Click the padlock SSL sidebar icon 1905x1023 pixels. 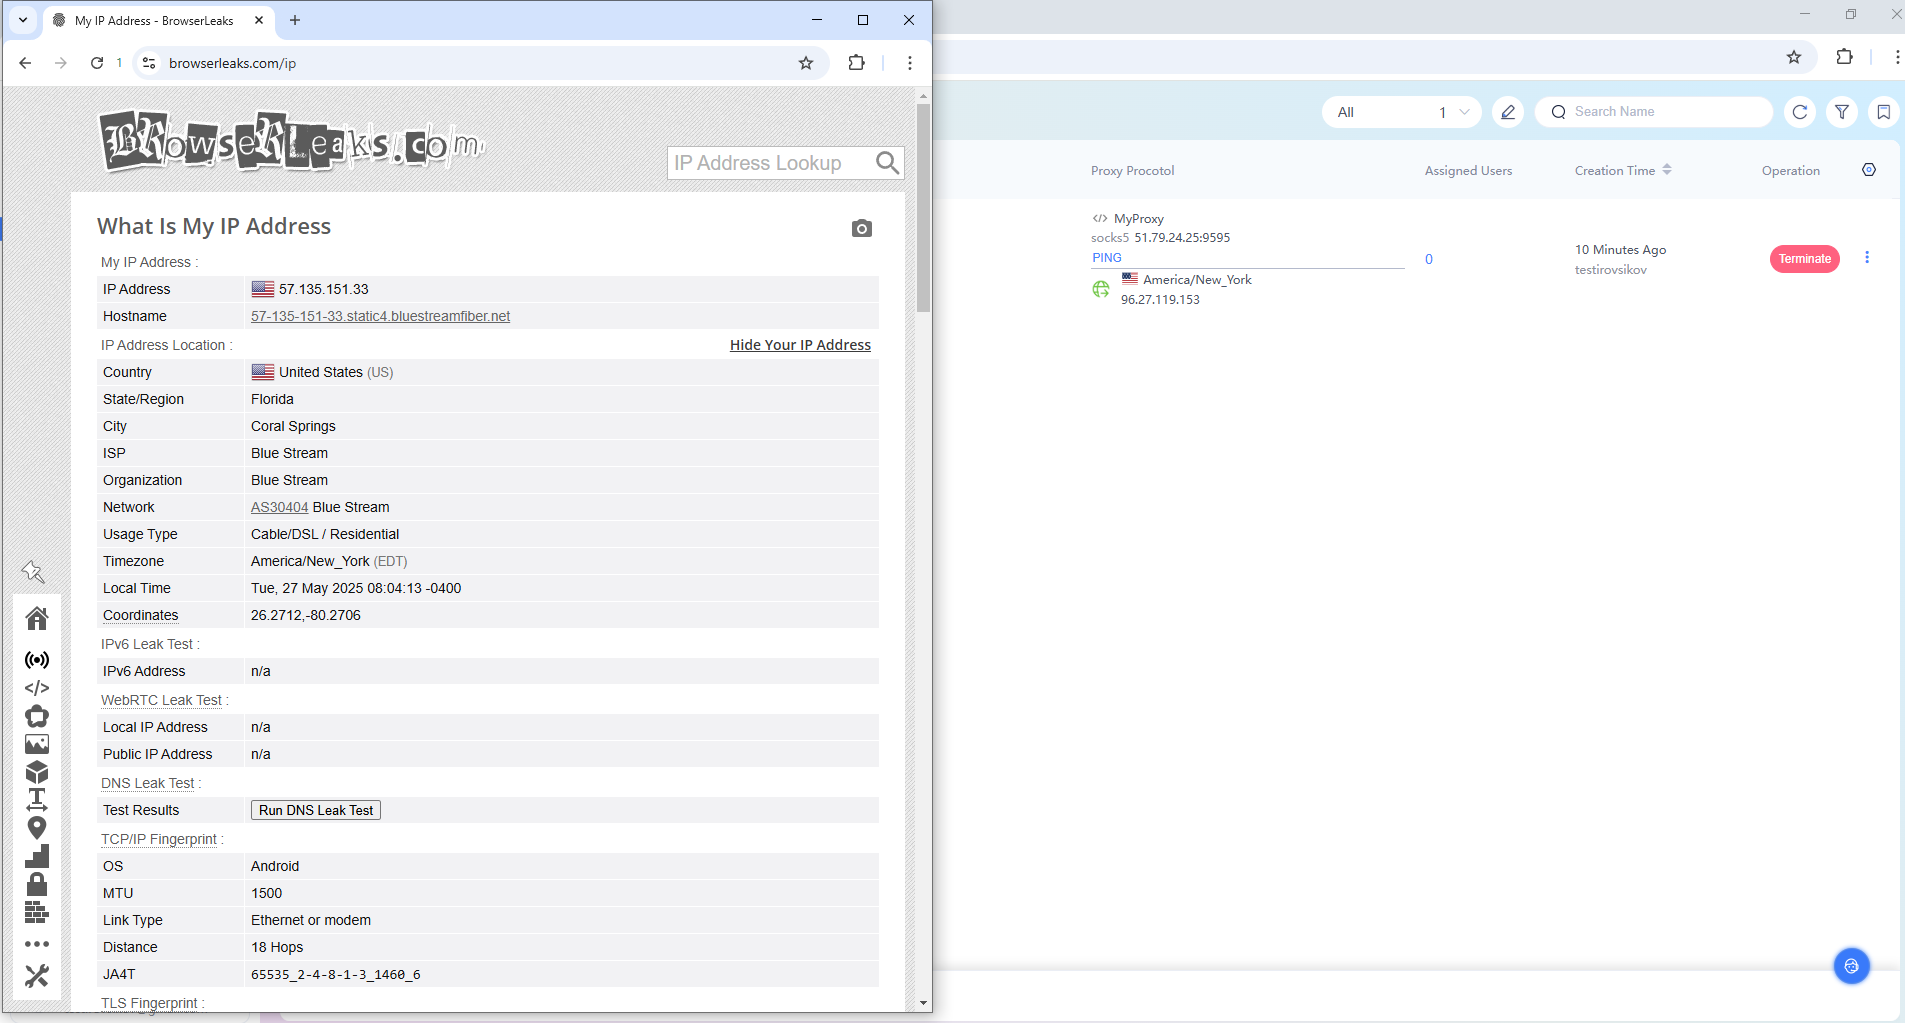[37, 884]
